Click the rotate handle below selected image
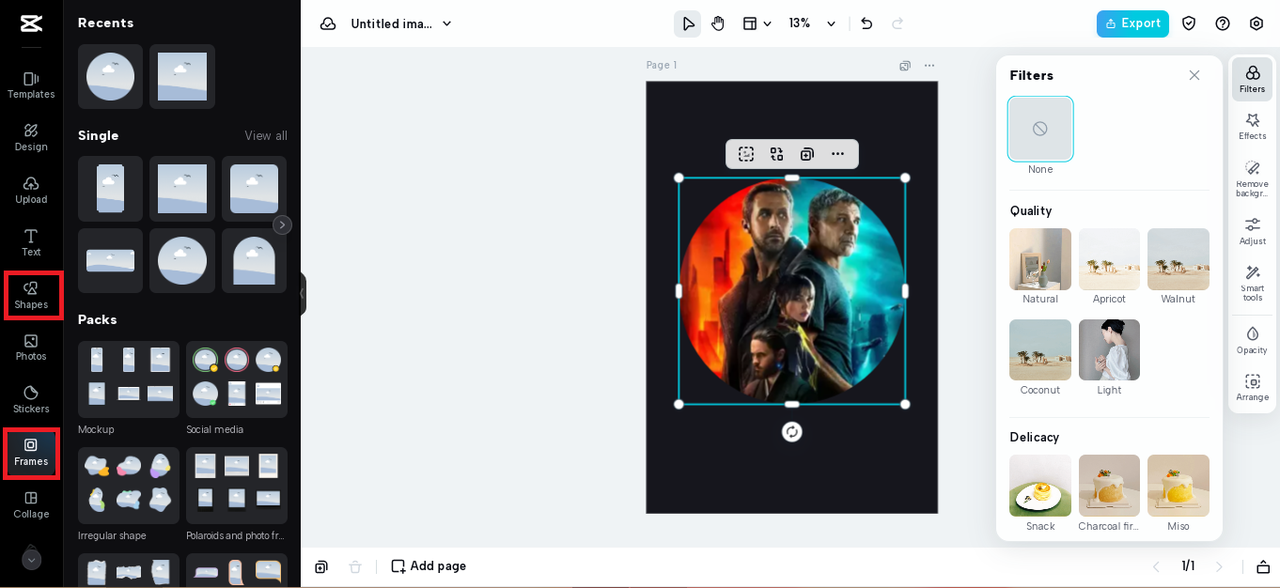This screenshot has height=588, width=1280. (x=792, y=432)
